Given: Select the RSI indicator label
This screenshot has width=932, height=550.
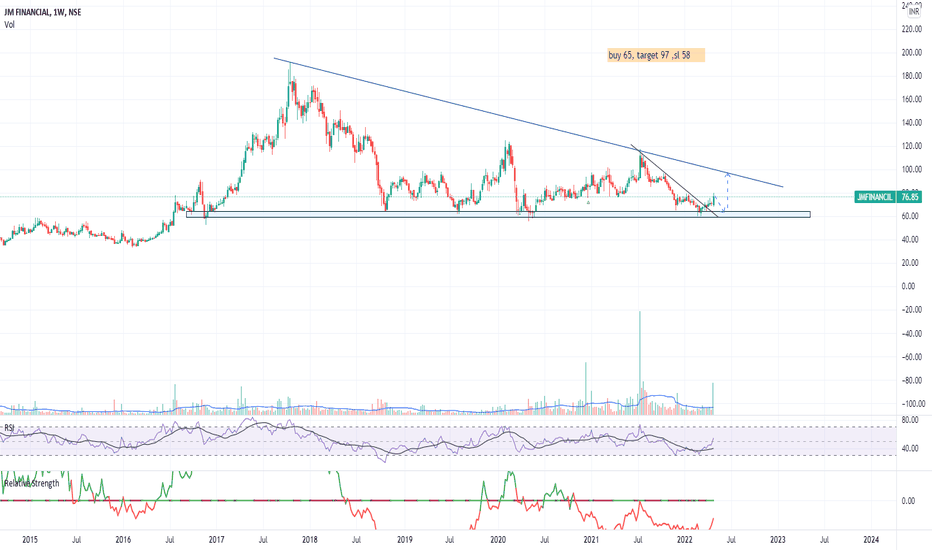Looking at the screenshot, I should (10, 428).
